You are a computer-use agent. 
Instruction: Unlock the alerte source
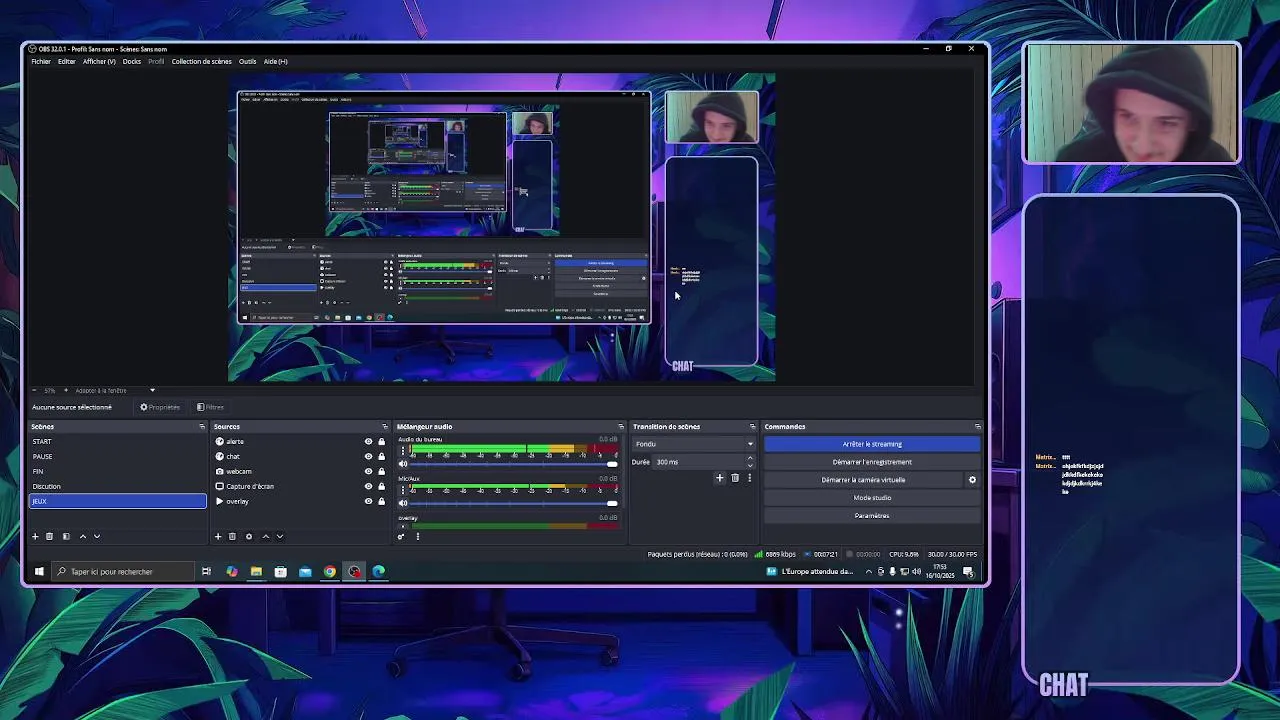coord(381,442)
